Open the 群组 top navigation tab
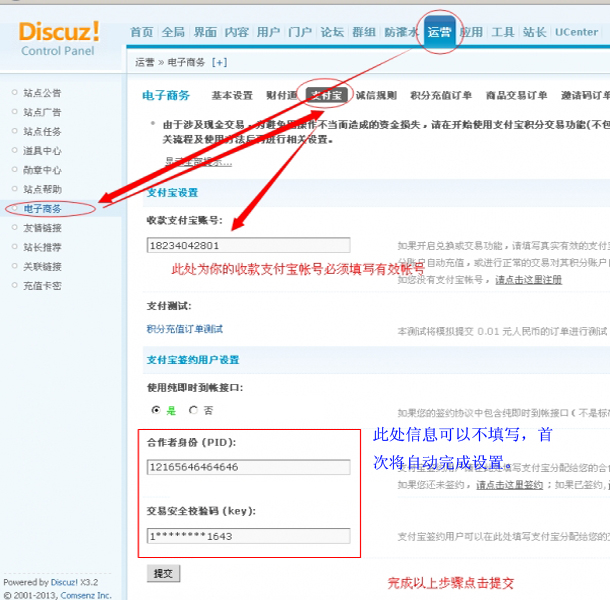610x600 pixels. point(364,32)
